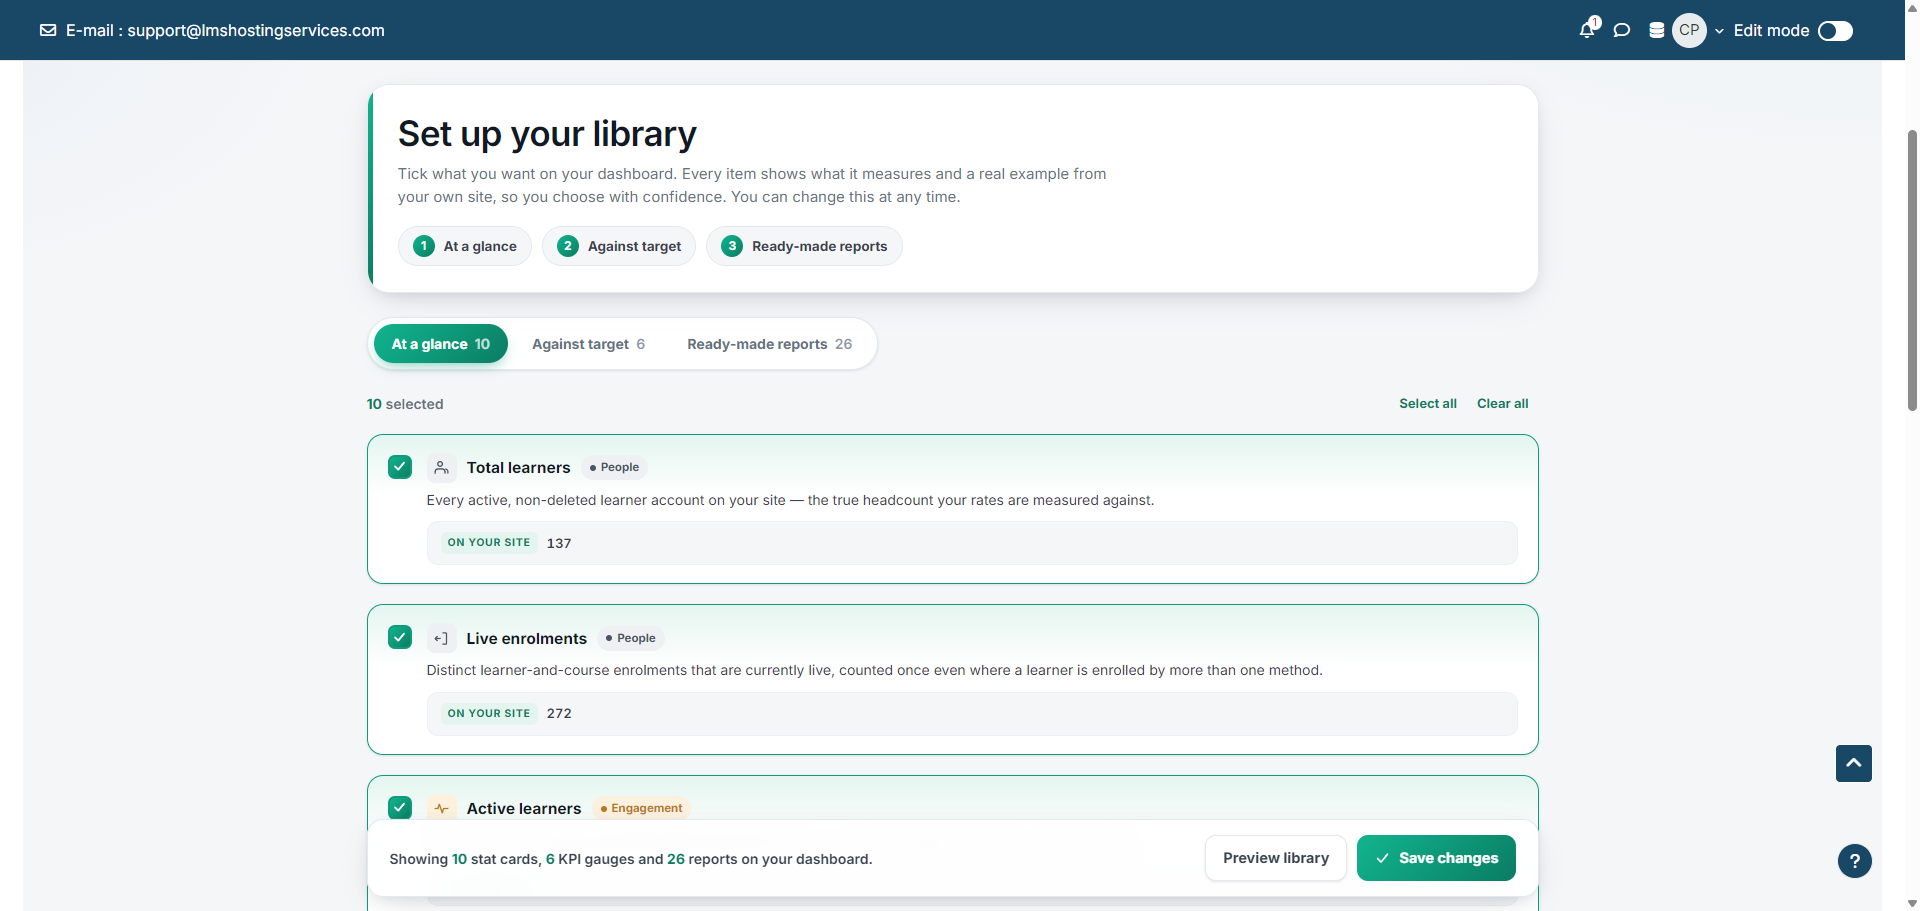Switch to the Against target 6 tab
The height and width of the screenshot is (911, 1920).
588,344
